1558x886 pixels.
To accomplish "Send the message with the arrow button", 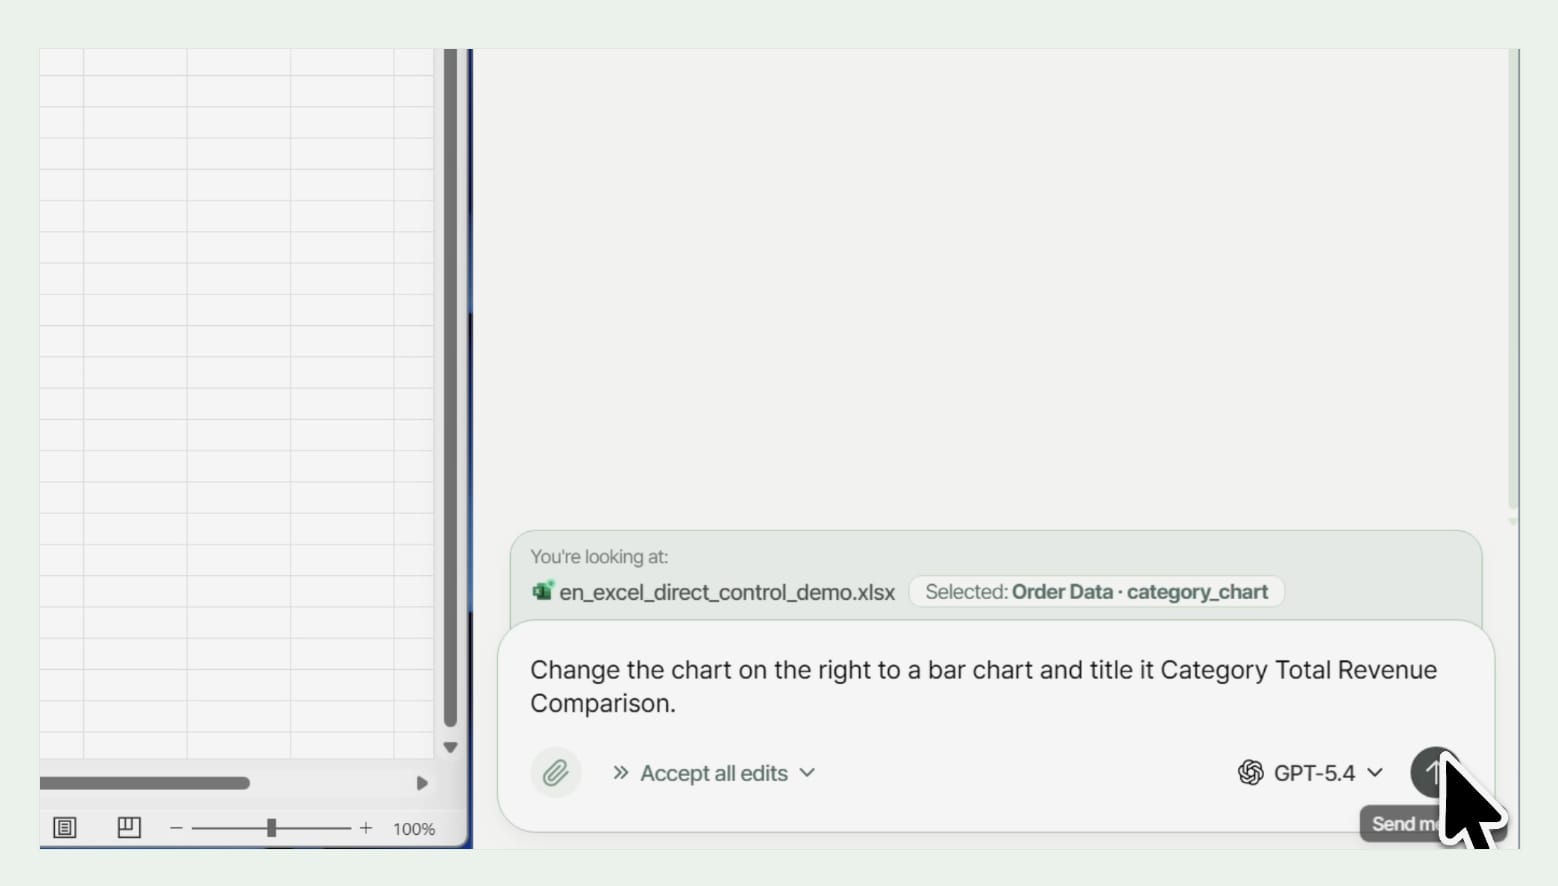I will (1433, 771).
